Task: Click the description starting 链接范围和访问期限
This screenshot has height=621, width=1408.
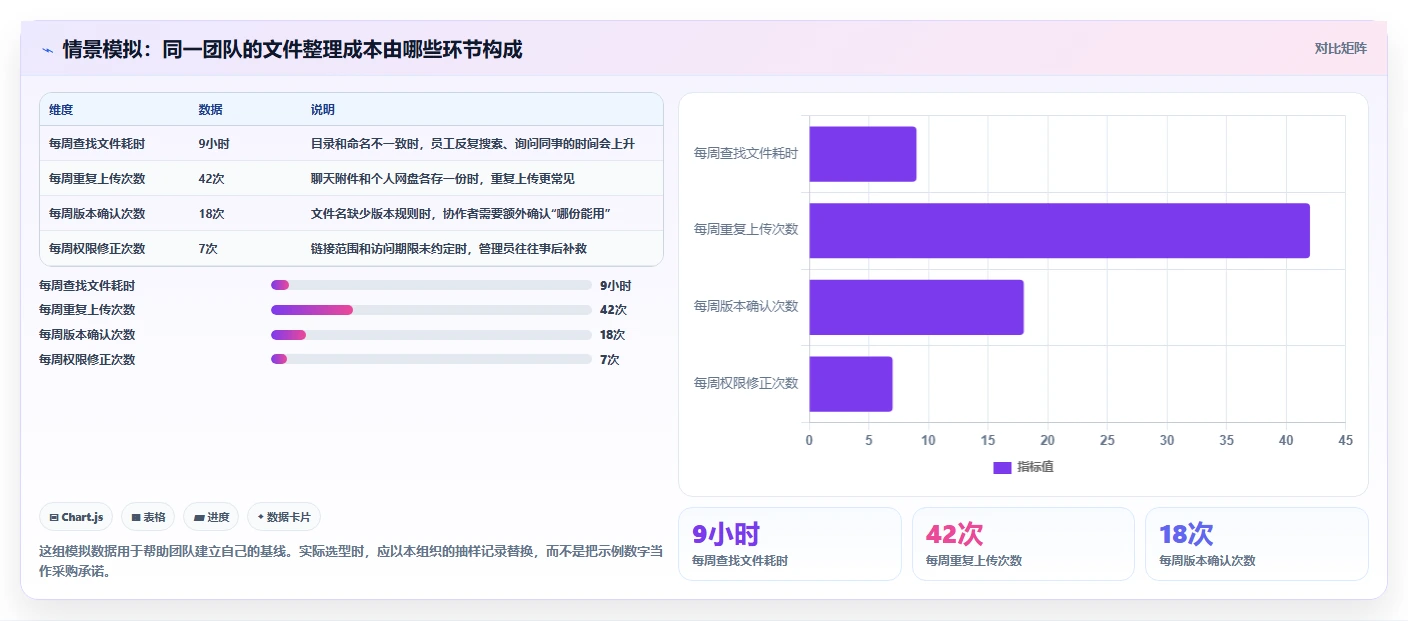Action: [449, 249]
